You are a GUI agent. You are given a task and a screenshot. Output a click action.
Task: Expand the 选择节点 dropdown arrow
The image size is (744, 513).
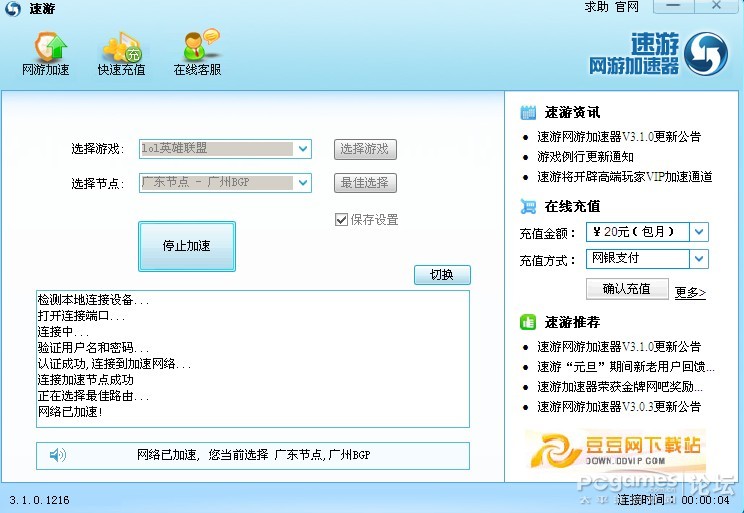coord(303,183)
